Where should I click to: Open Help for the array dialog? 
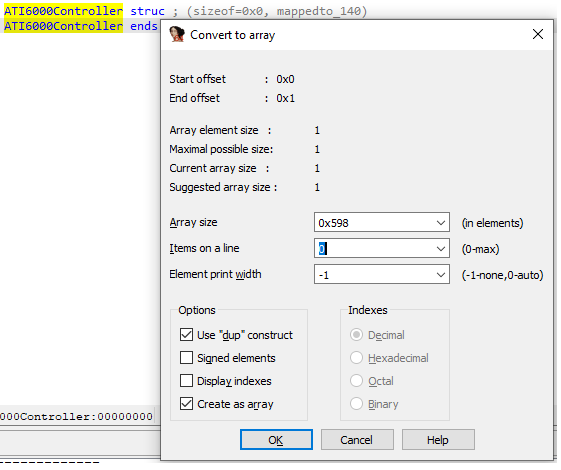click(x=438, y=440)
